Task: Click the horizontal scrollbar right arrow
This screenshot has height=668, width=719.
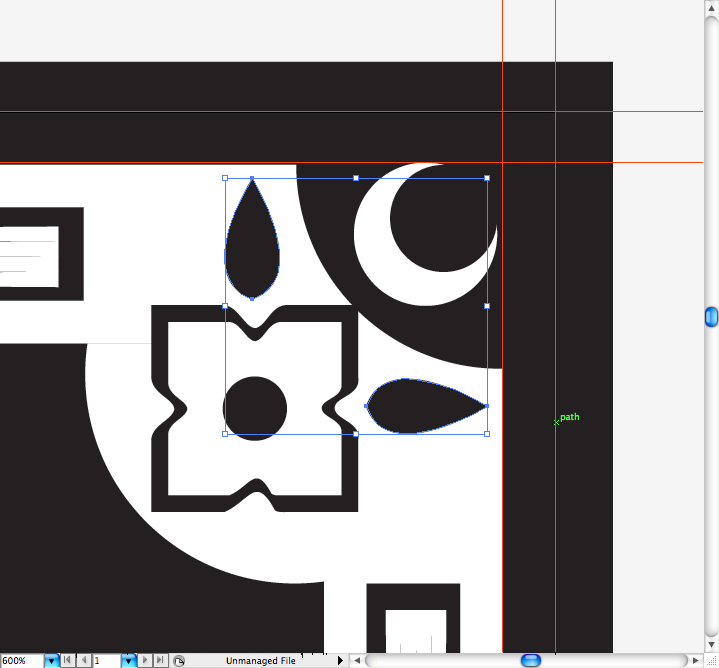Action: tap(696, 661)
